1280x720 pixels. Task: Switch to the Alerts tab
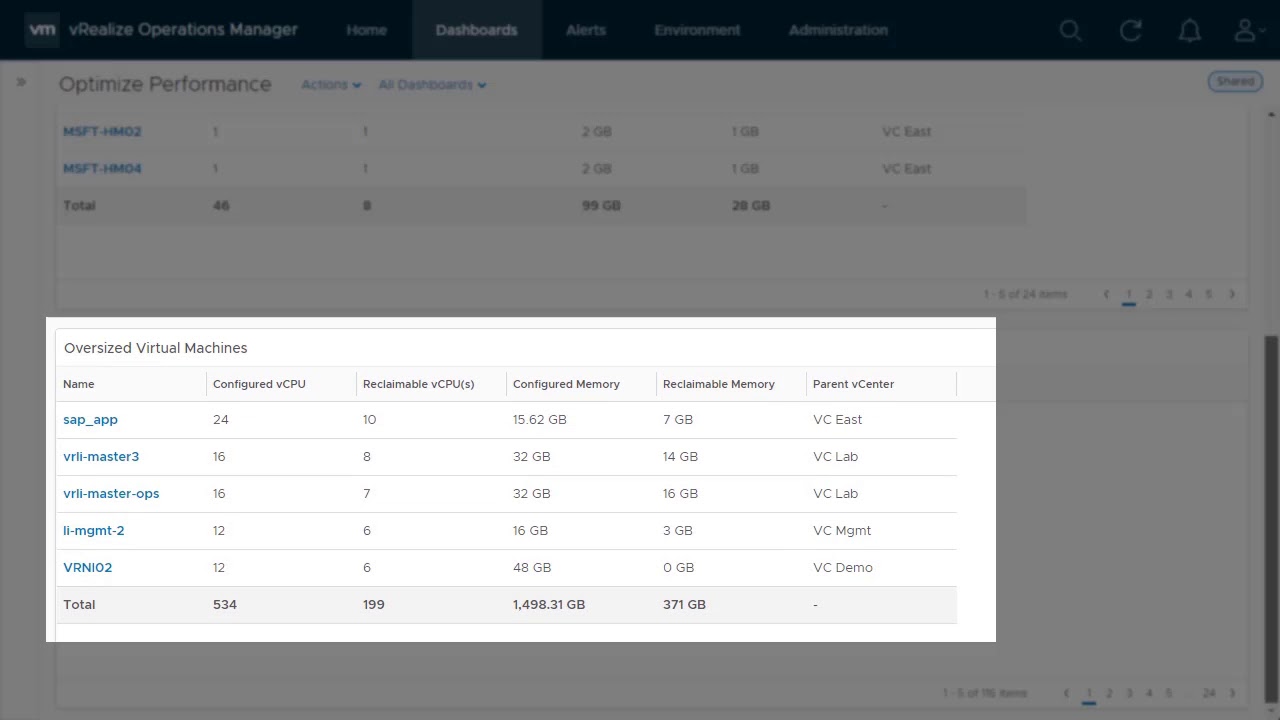click(x=586, y=30)
